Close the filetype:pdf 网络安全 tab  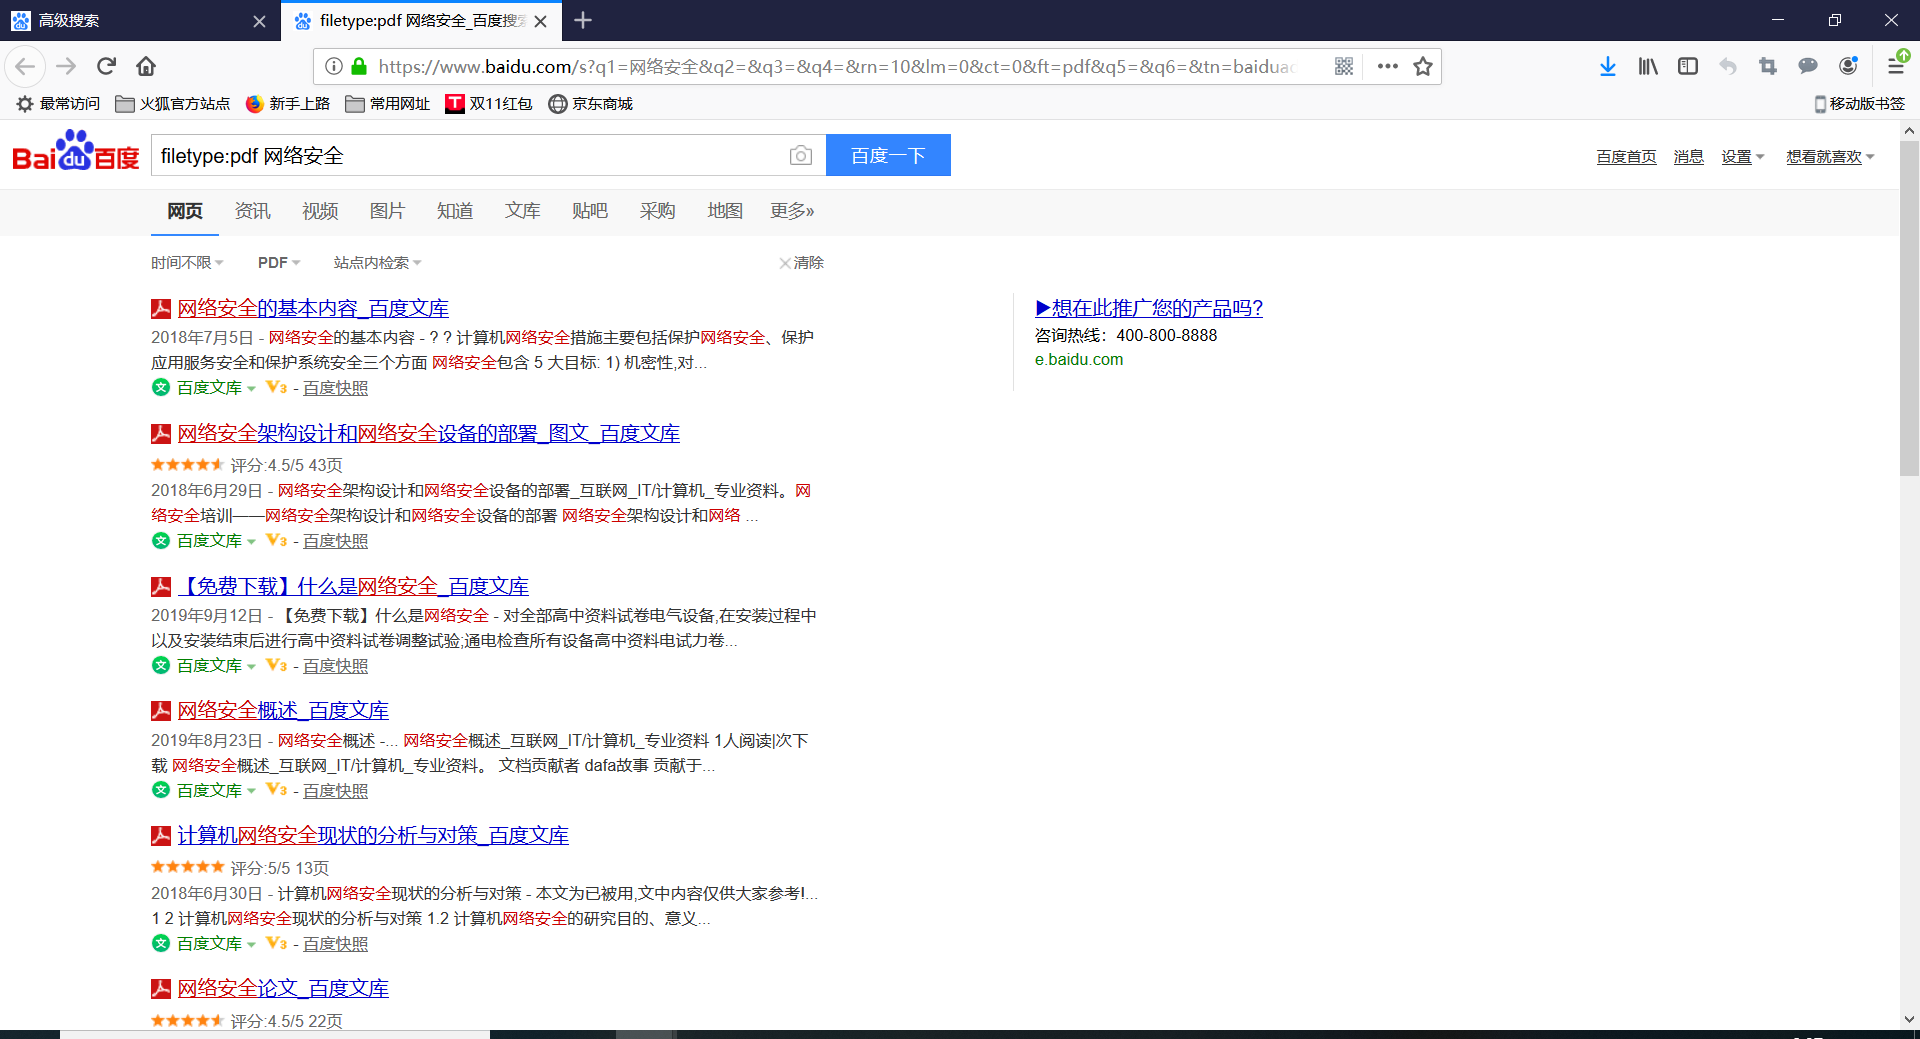pos(541,21)
